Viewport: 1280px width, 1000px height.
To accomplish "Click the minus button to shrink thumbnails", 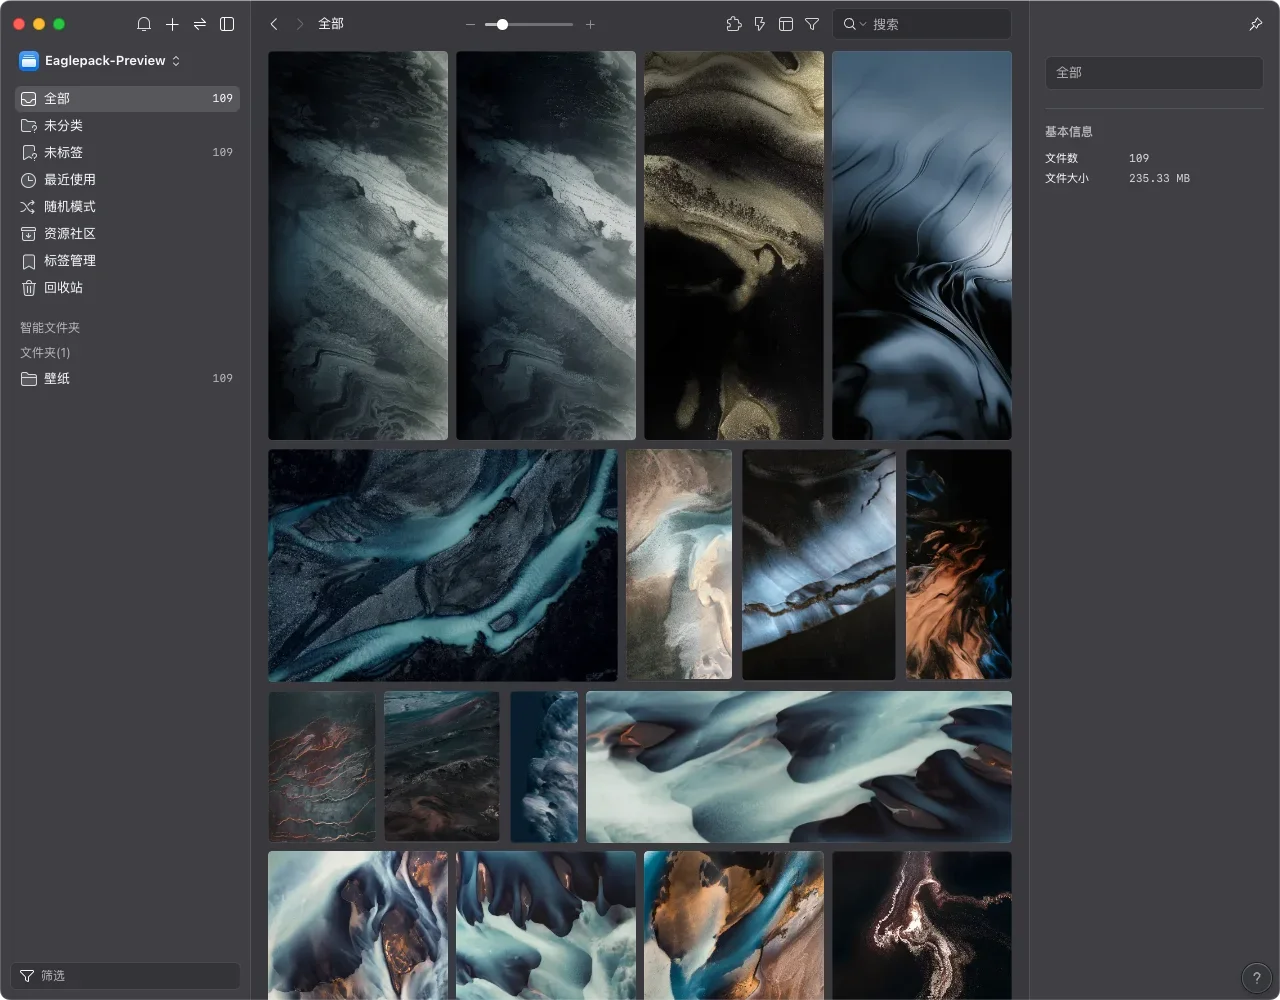I will tap(470, 24).
